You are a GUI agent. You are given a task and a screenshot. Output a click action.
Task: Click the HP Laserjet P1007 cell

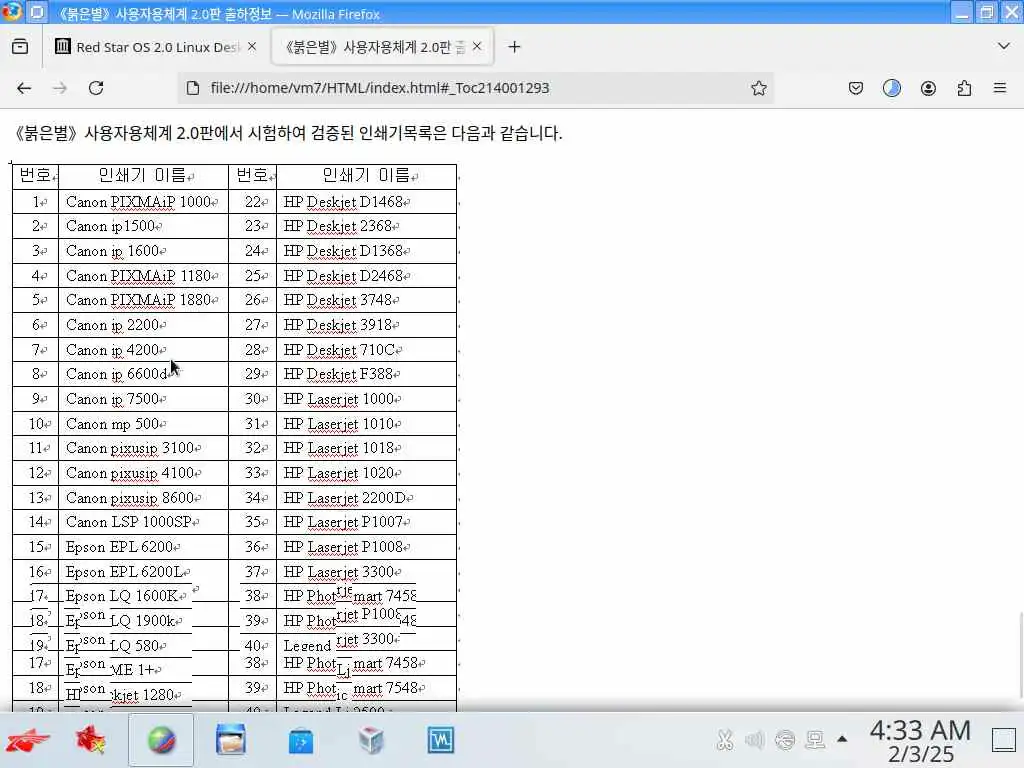(366, 522)
